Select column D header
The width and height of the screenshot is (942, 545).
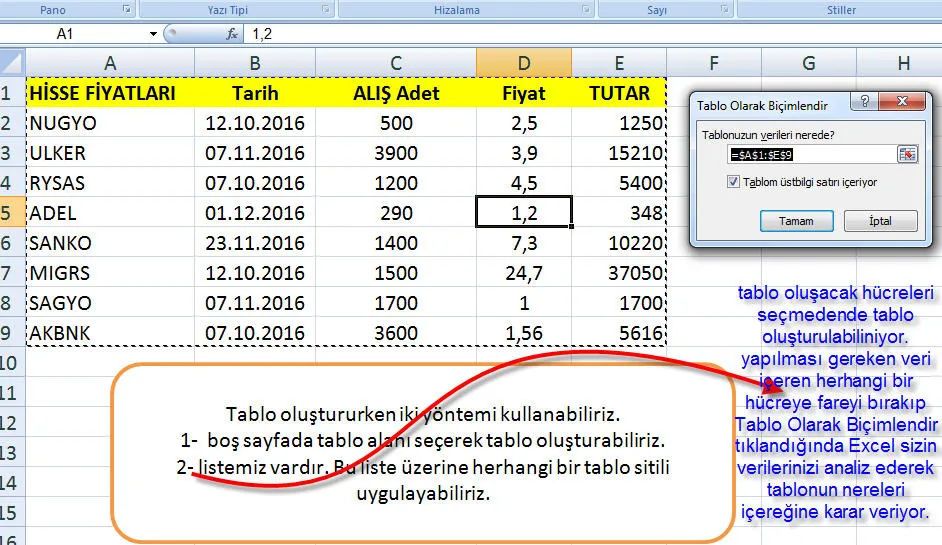coord(524,63)
